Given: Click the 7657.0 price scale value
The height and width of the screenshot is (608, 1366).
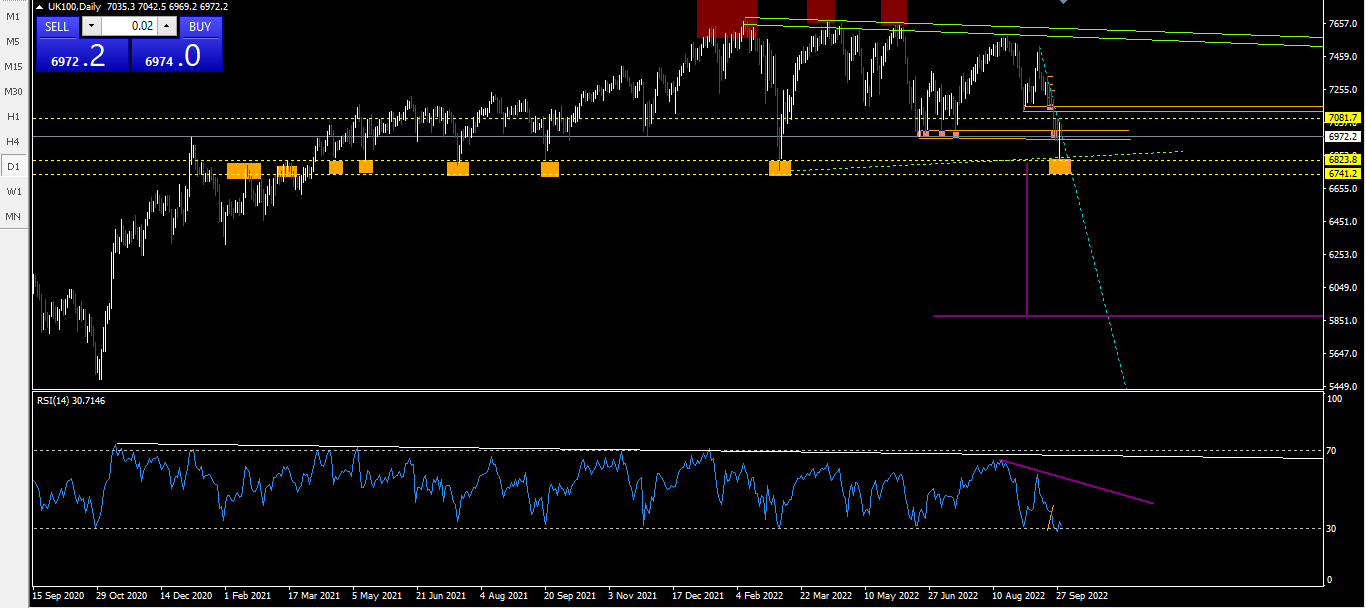Looking at the screenshot, I should [1341, 23].
